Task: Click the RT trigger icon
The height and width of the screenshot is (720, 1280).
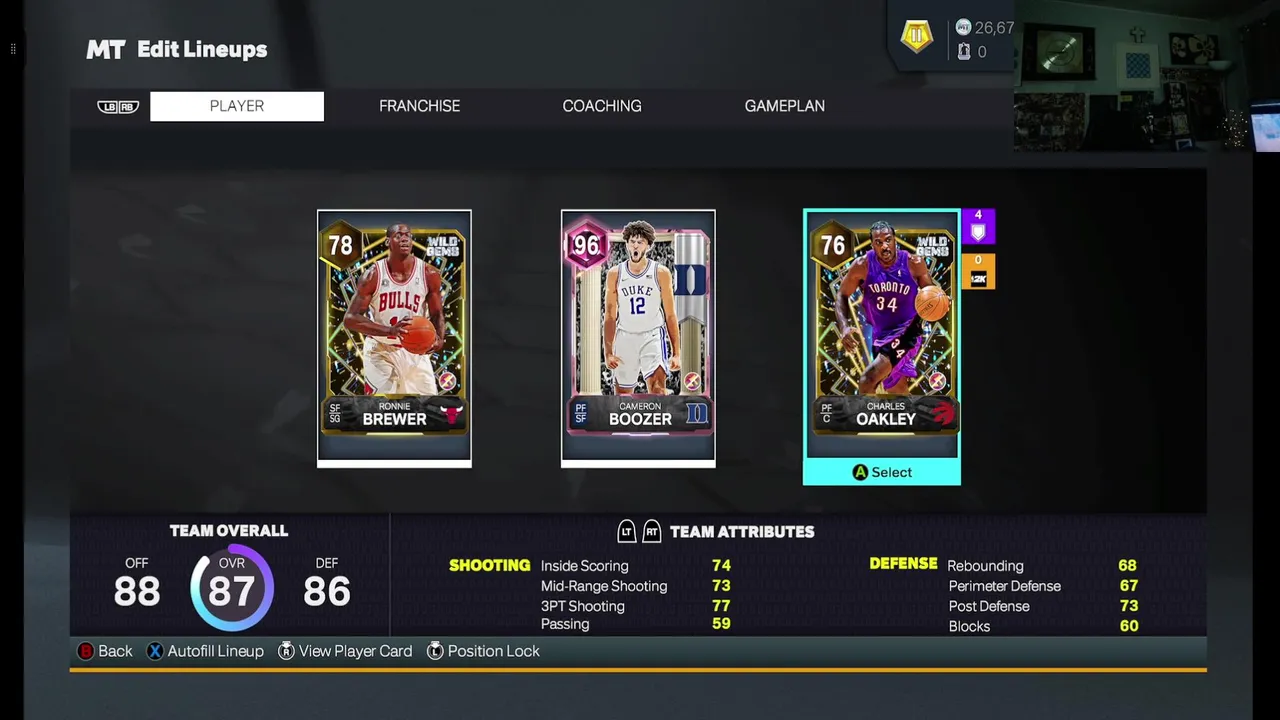Action: pyautogui.click(x=651, y=531)
